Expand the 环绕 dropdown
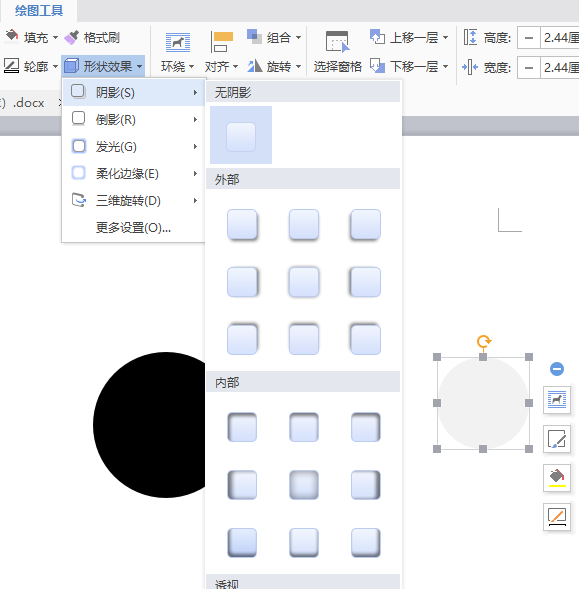 (x=191, y=66)
